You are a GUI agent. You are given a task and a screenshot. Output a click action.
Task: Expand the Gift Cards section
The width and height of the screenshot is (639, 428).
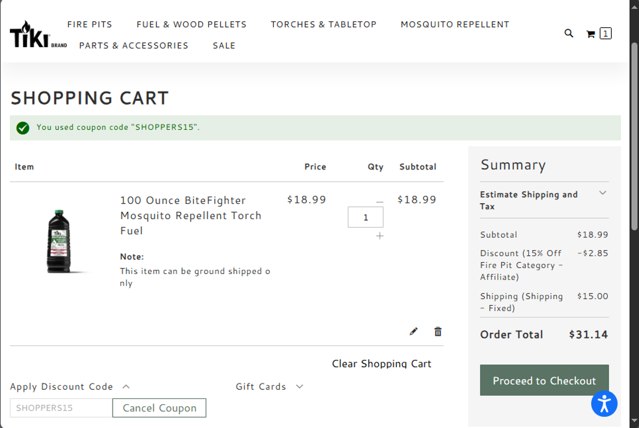coord(269,386)
